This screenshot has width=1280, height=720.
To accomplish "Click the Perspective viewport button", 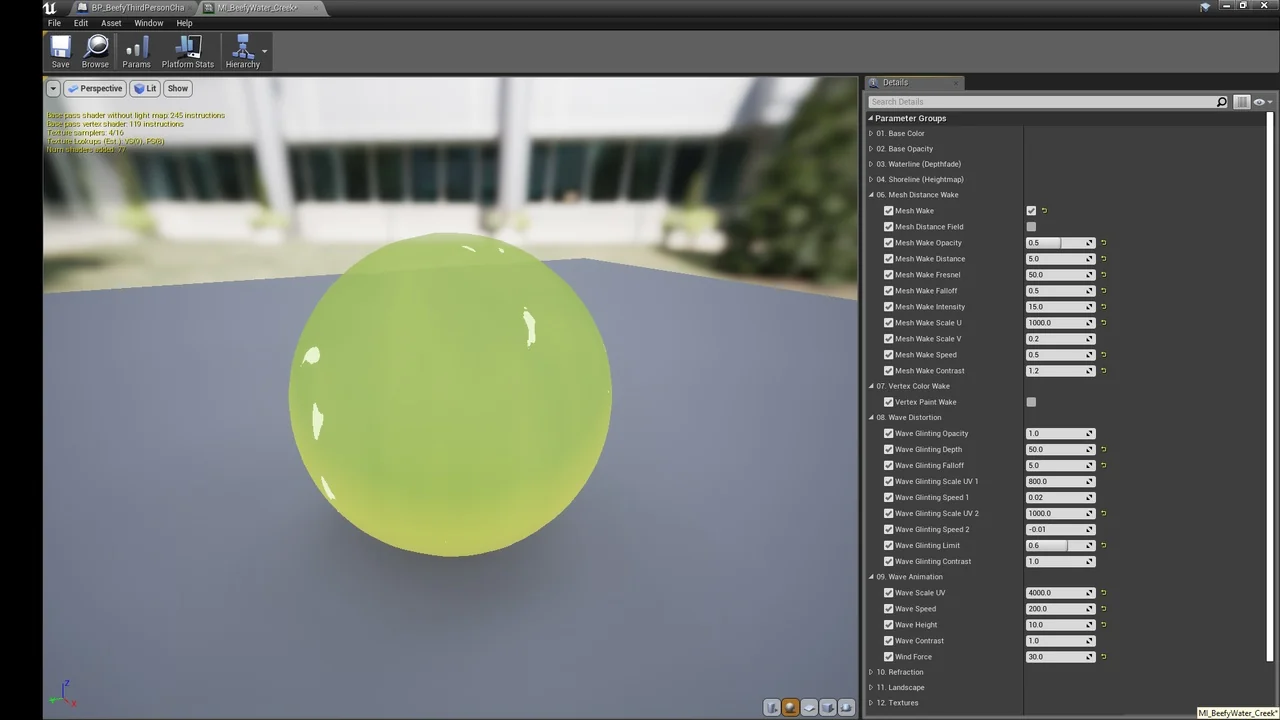I will pos(95,88).
